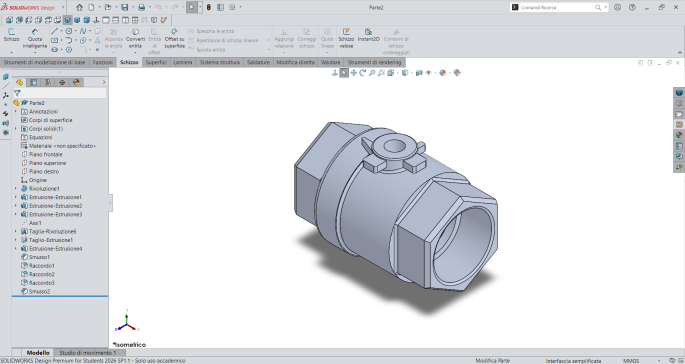
Task: Switch to the Saldature ribbon tab
Action: 258,62
